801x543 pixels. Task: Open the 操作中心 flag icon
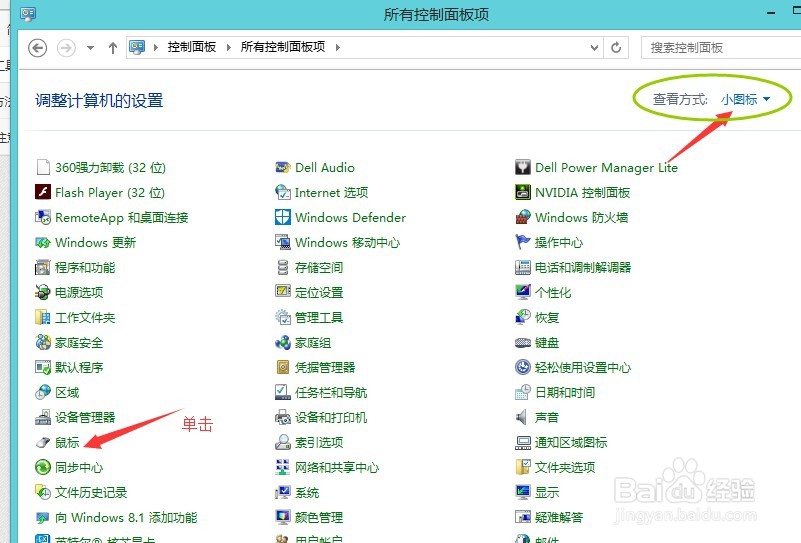pyautogui.click(x=523, y=242)
